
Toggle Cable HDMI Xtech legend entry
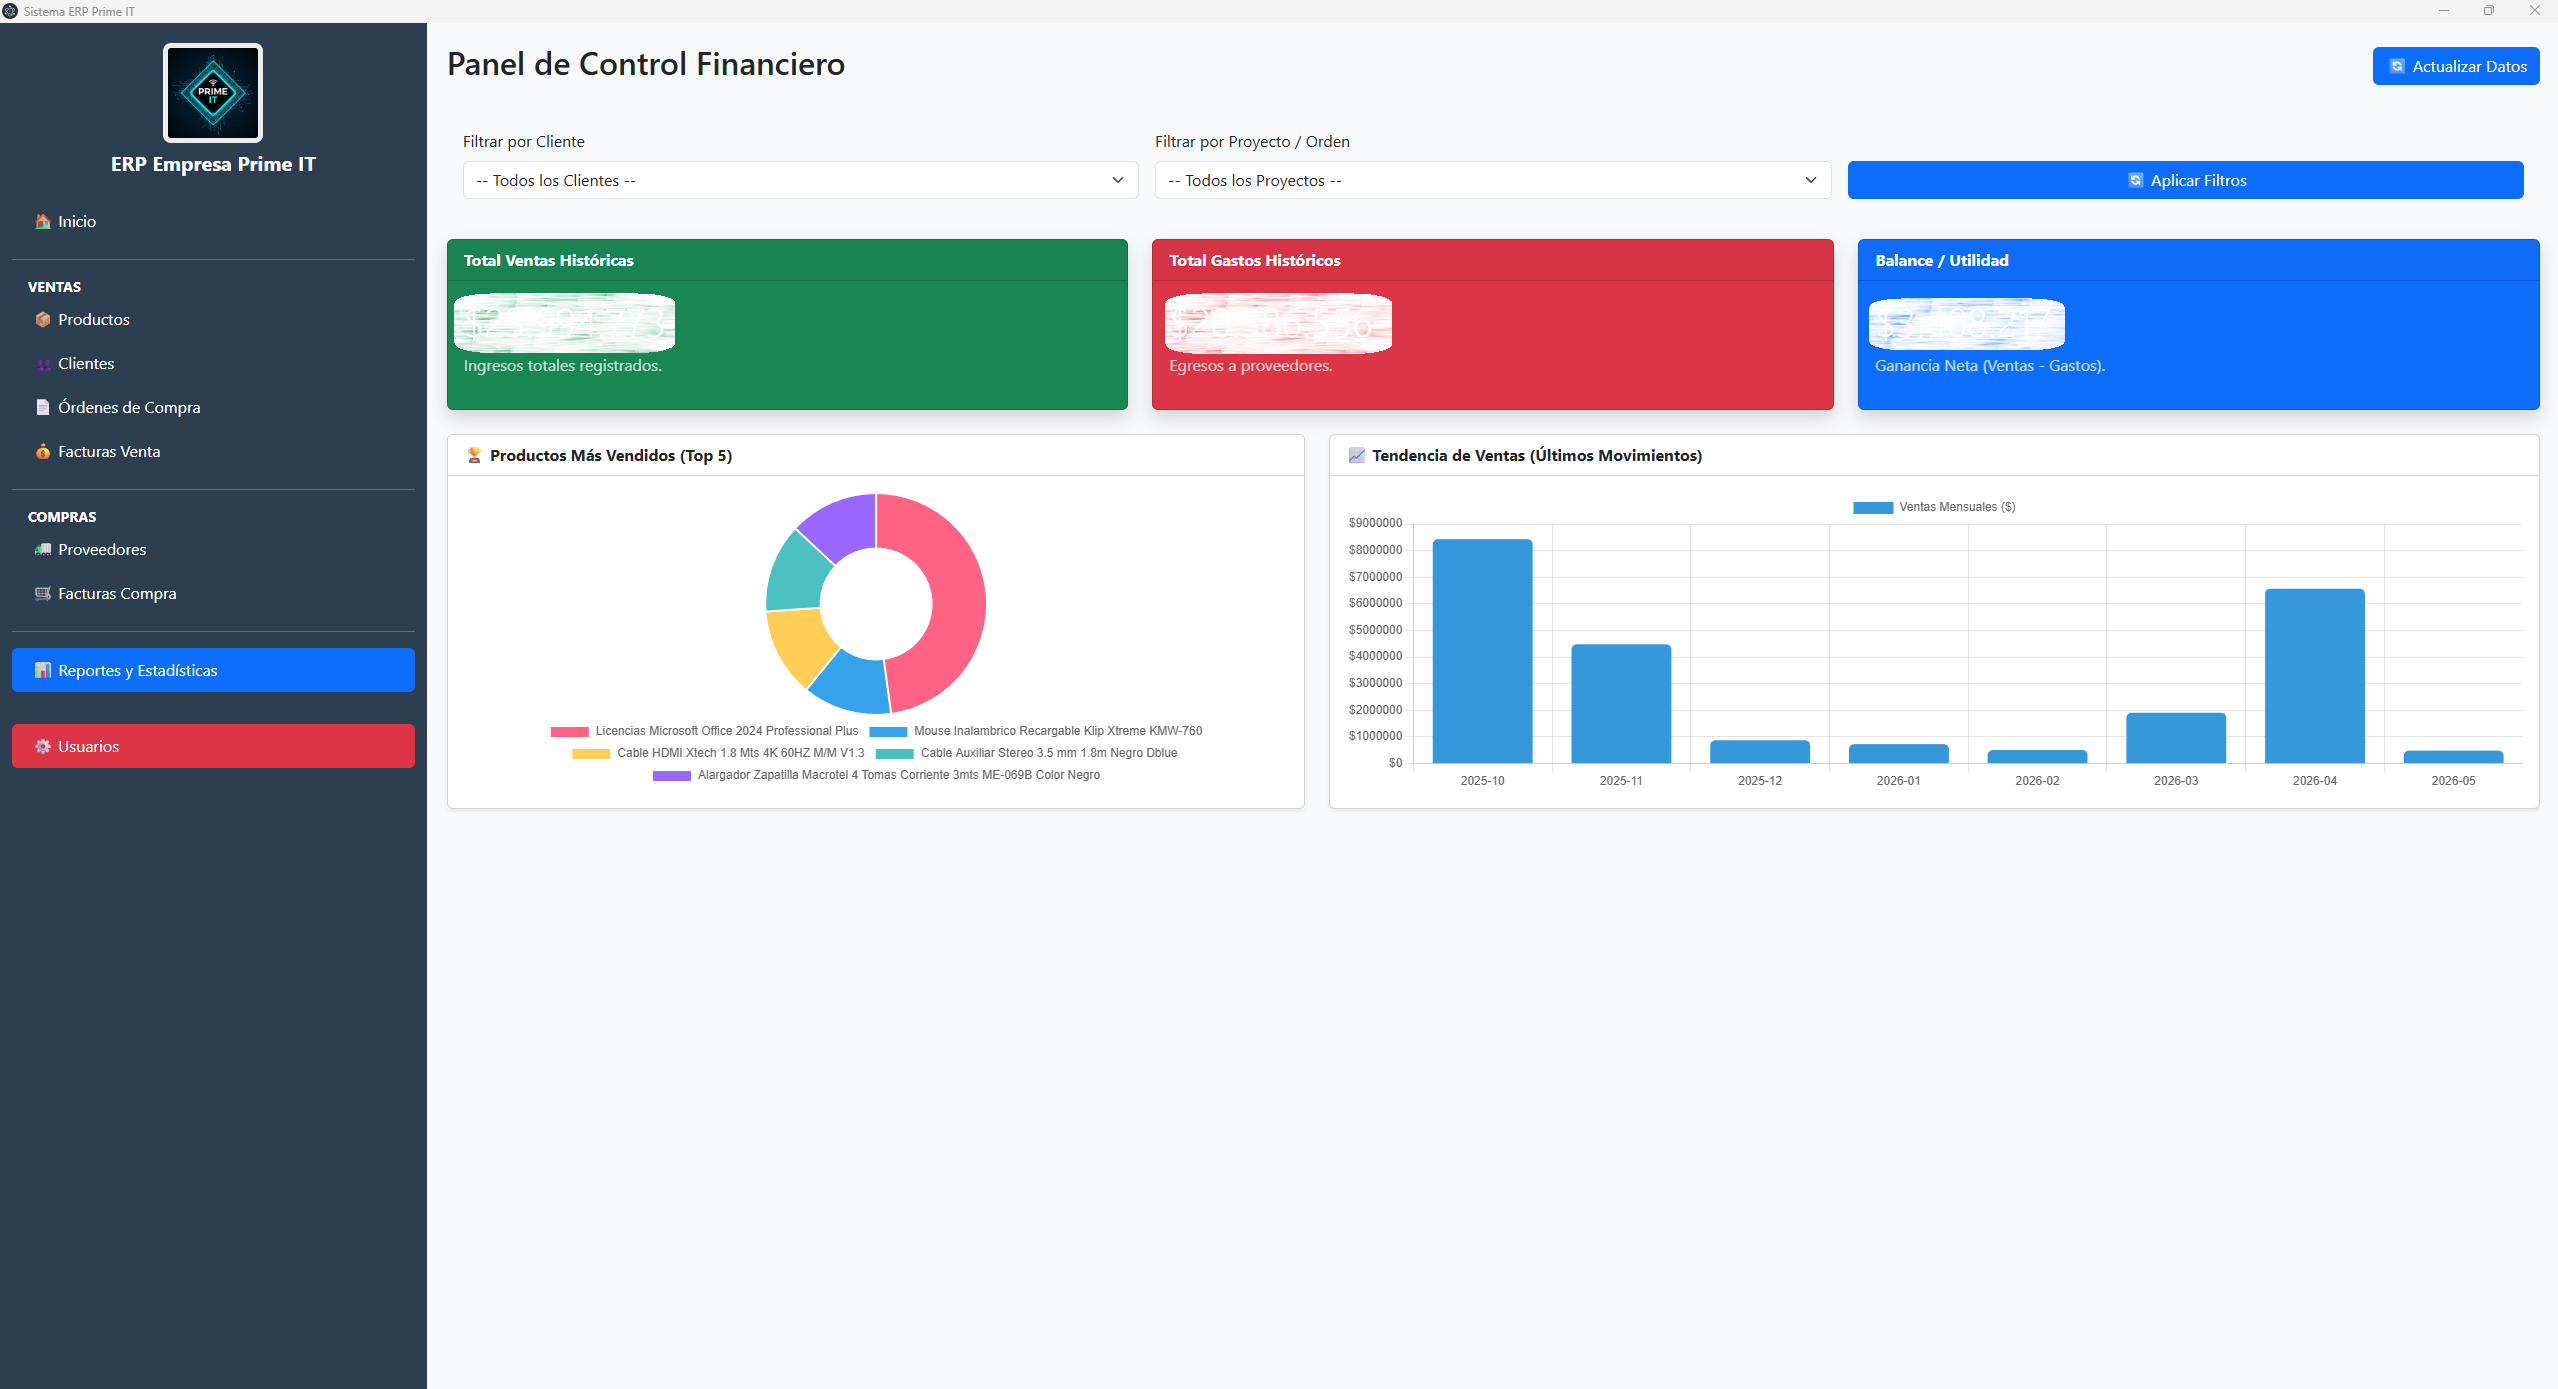718,753
